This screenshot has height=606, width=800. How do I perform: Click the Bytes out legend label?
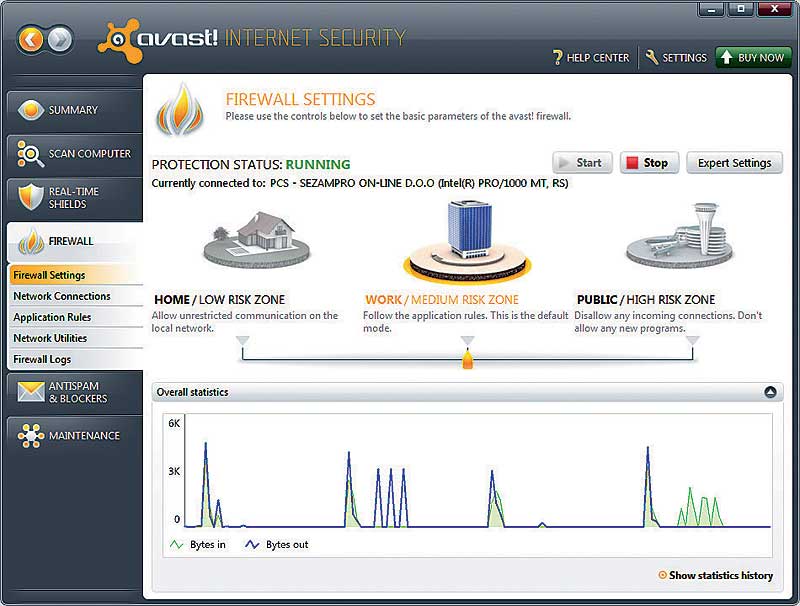coord(287,545)
